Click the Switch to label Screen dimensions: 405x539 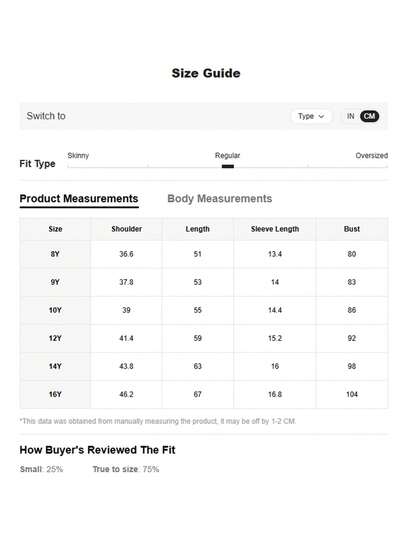[46, 116]
